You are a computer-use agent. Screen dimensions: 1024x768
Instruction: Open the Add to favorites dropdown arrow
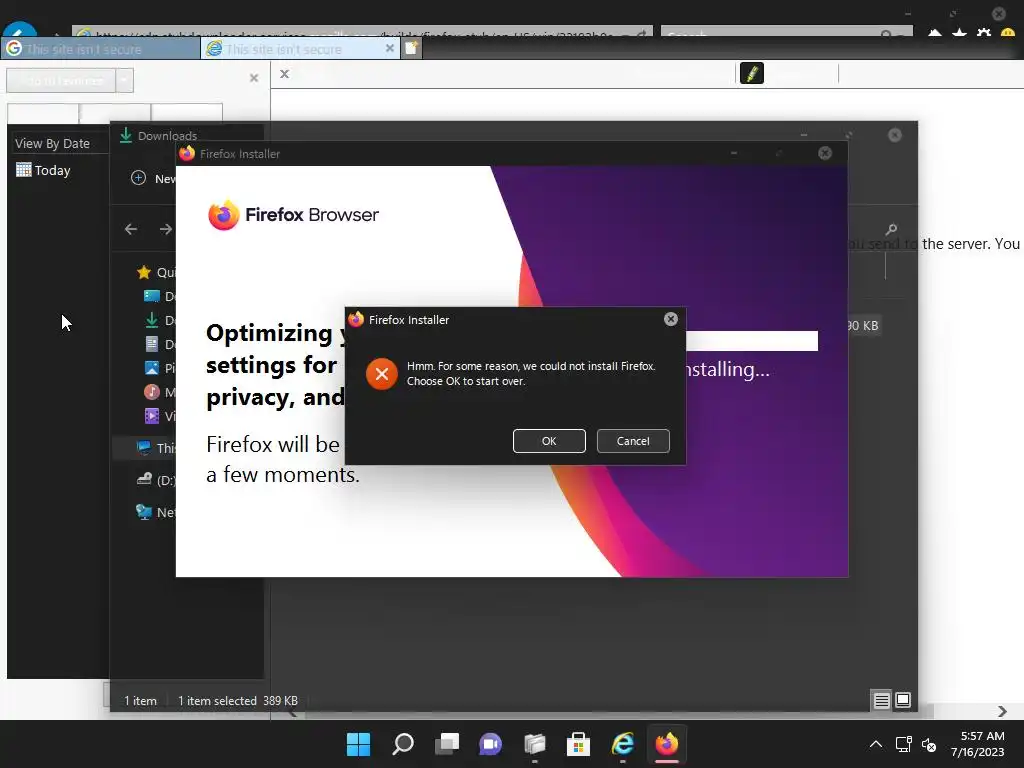click(124, 80)
